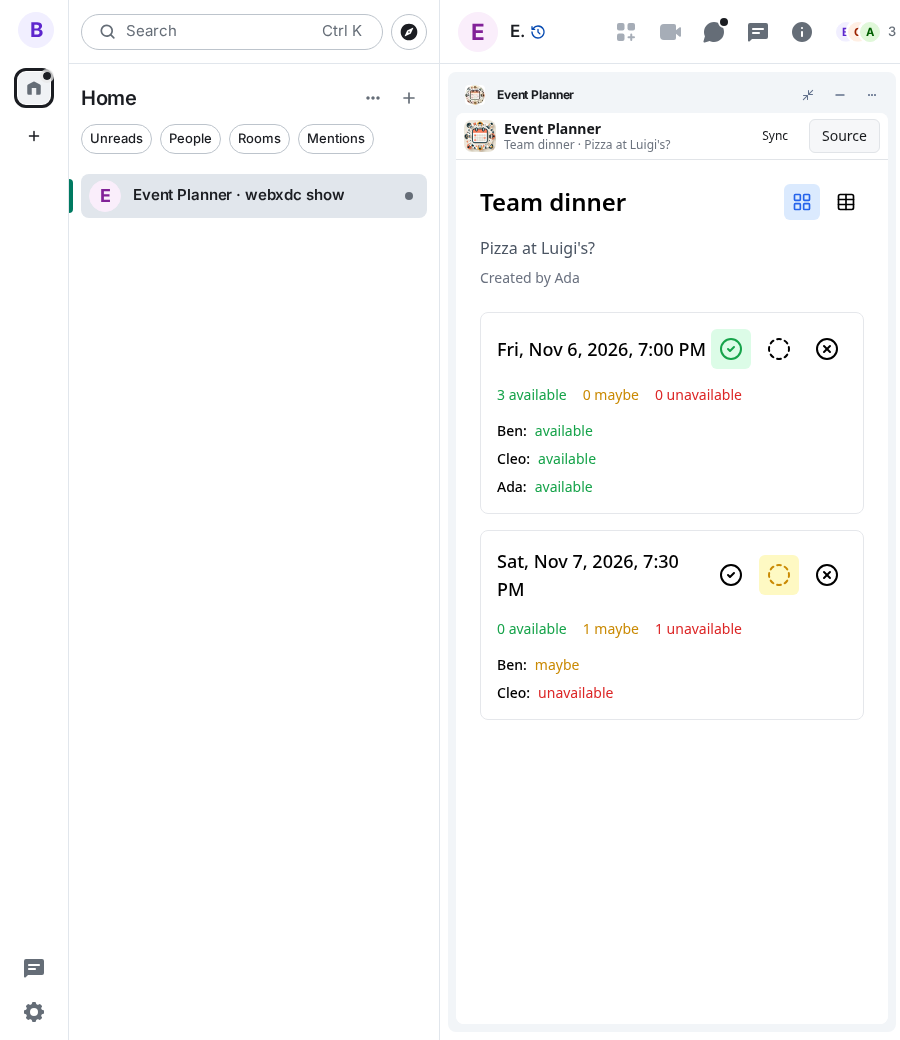Open the chat message icon in header
900x1040 pixels.
[757, 32]
